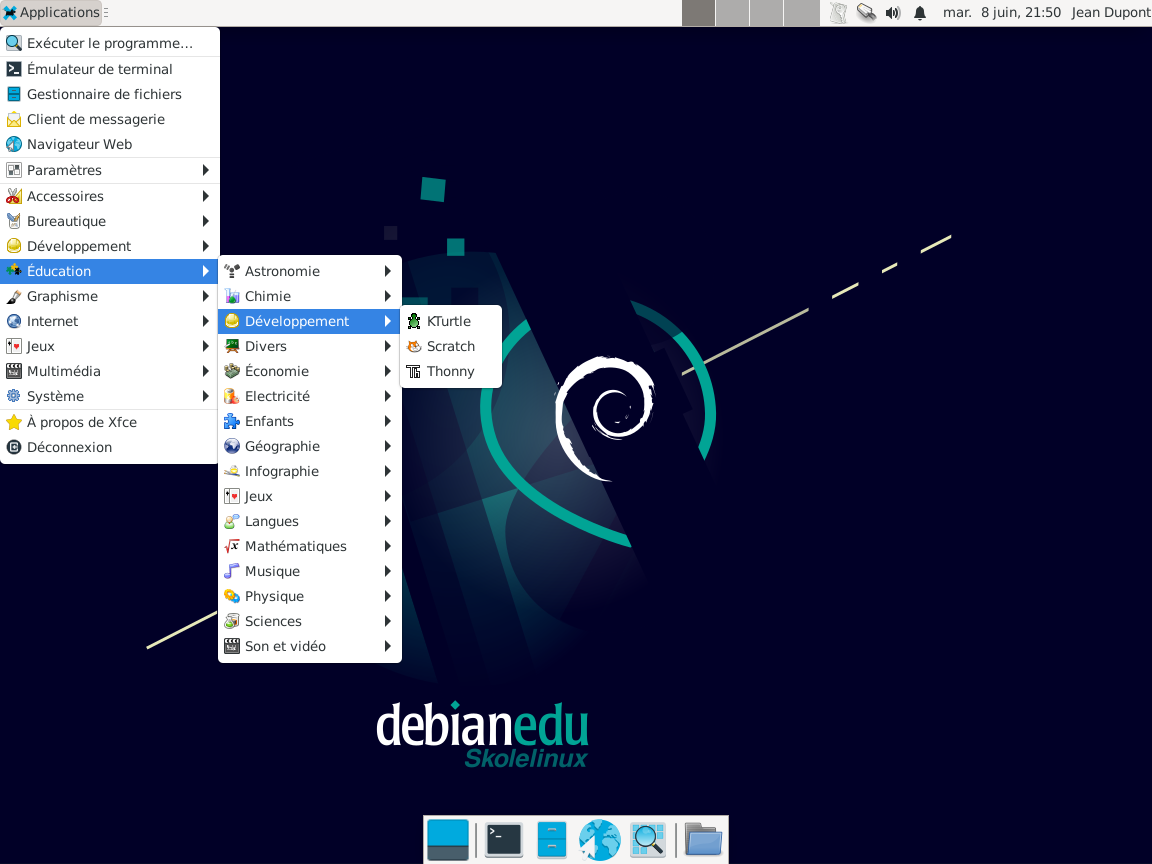This screenshot has height=864, width=1152.
Task: Click the notification bell in the panel
Action: click(x=918, y=13)
